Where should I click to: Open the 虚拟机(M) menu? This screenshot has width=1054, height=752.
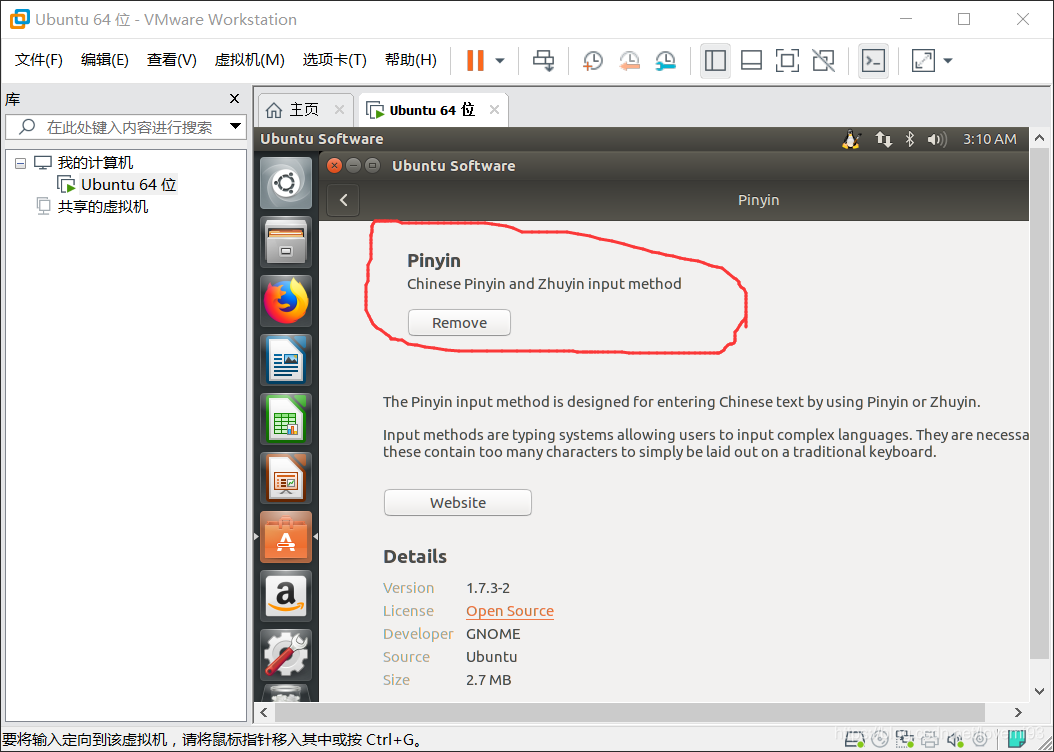click(x=249, y=60)
